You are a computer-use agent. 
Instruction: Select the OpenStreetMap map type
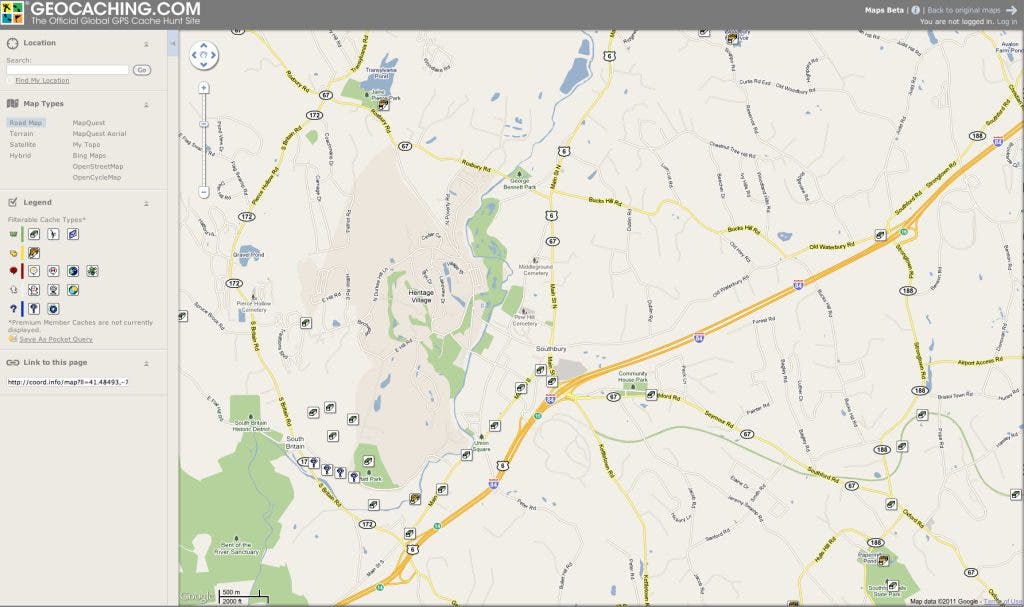[98, 167]
